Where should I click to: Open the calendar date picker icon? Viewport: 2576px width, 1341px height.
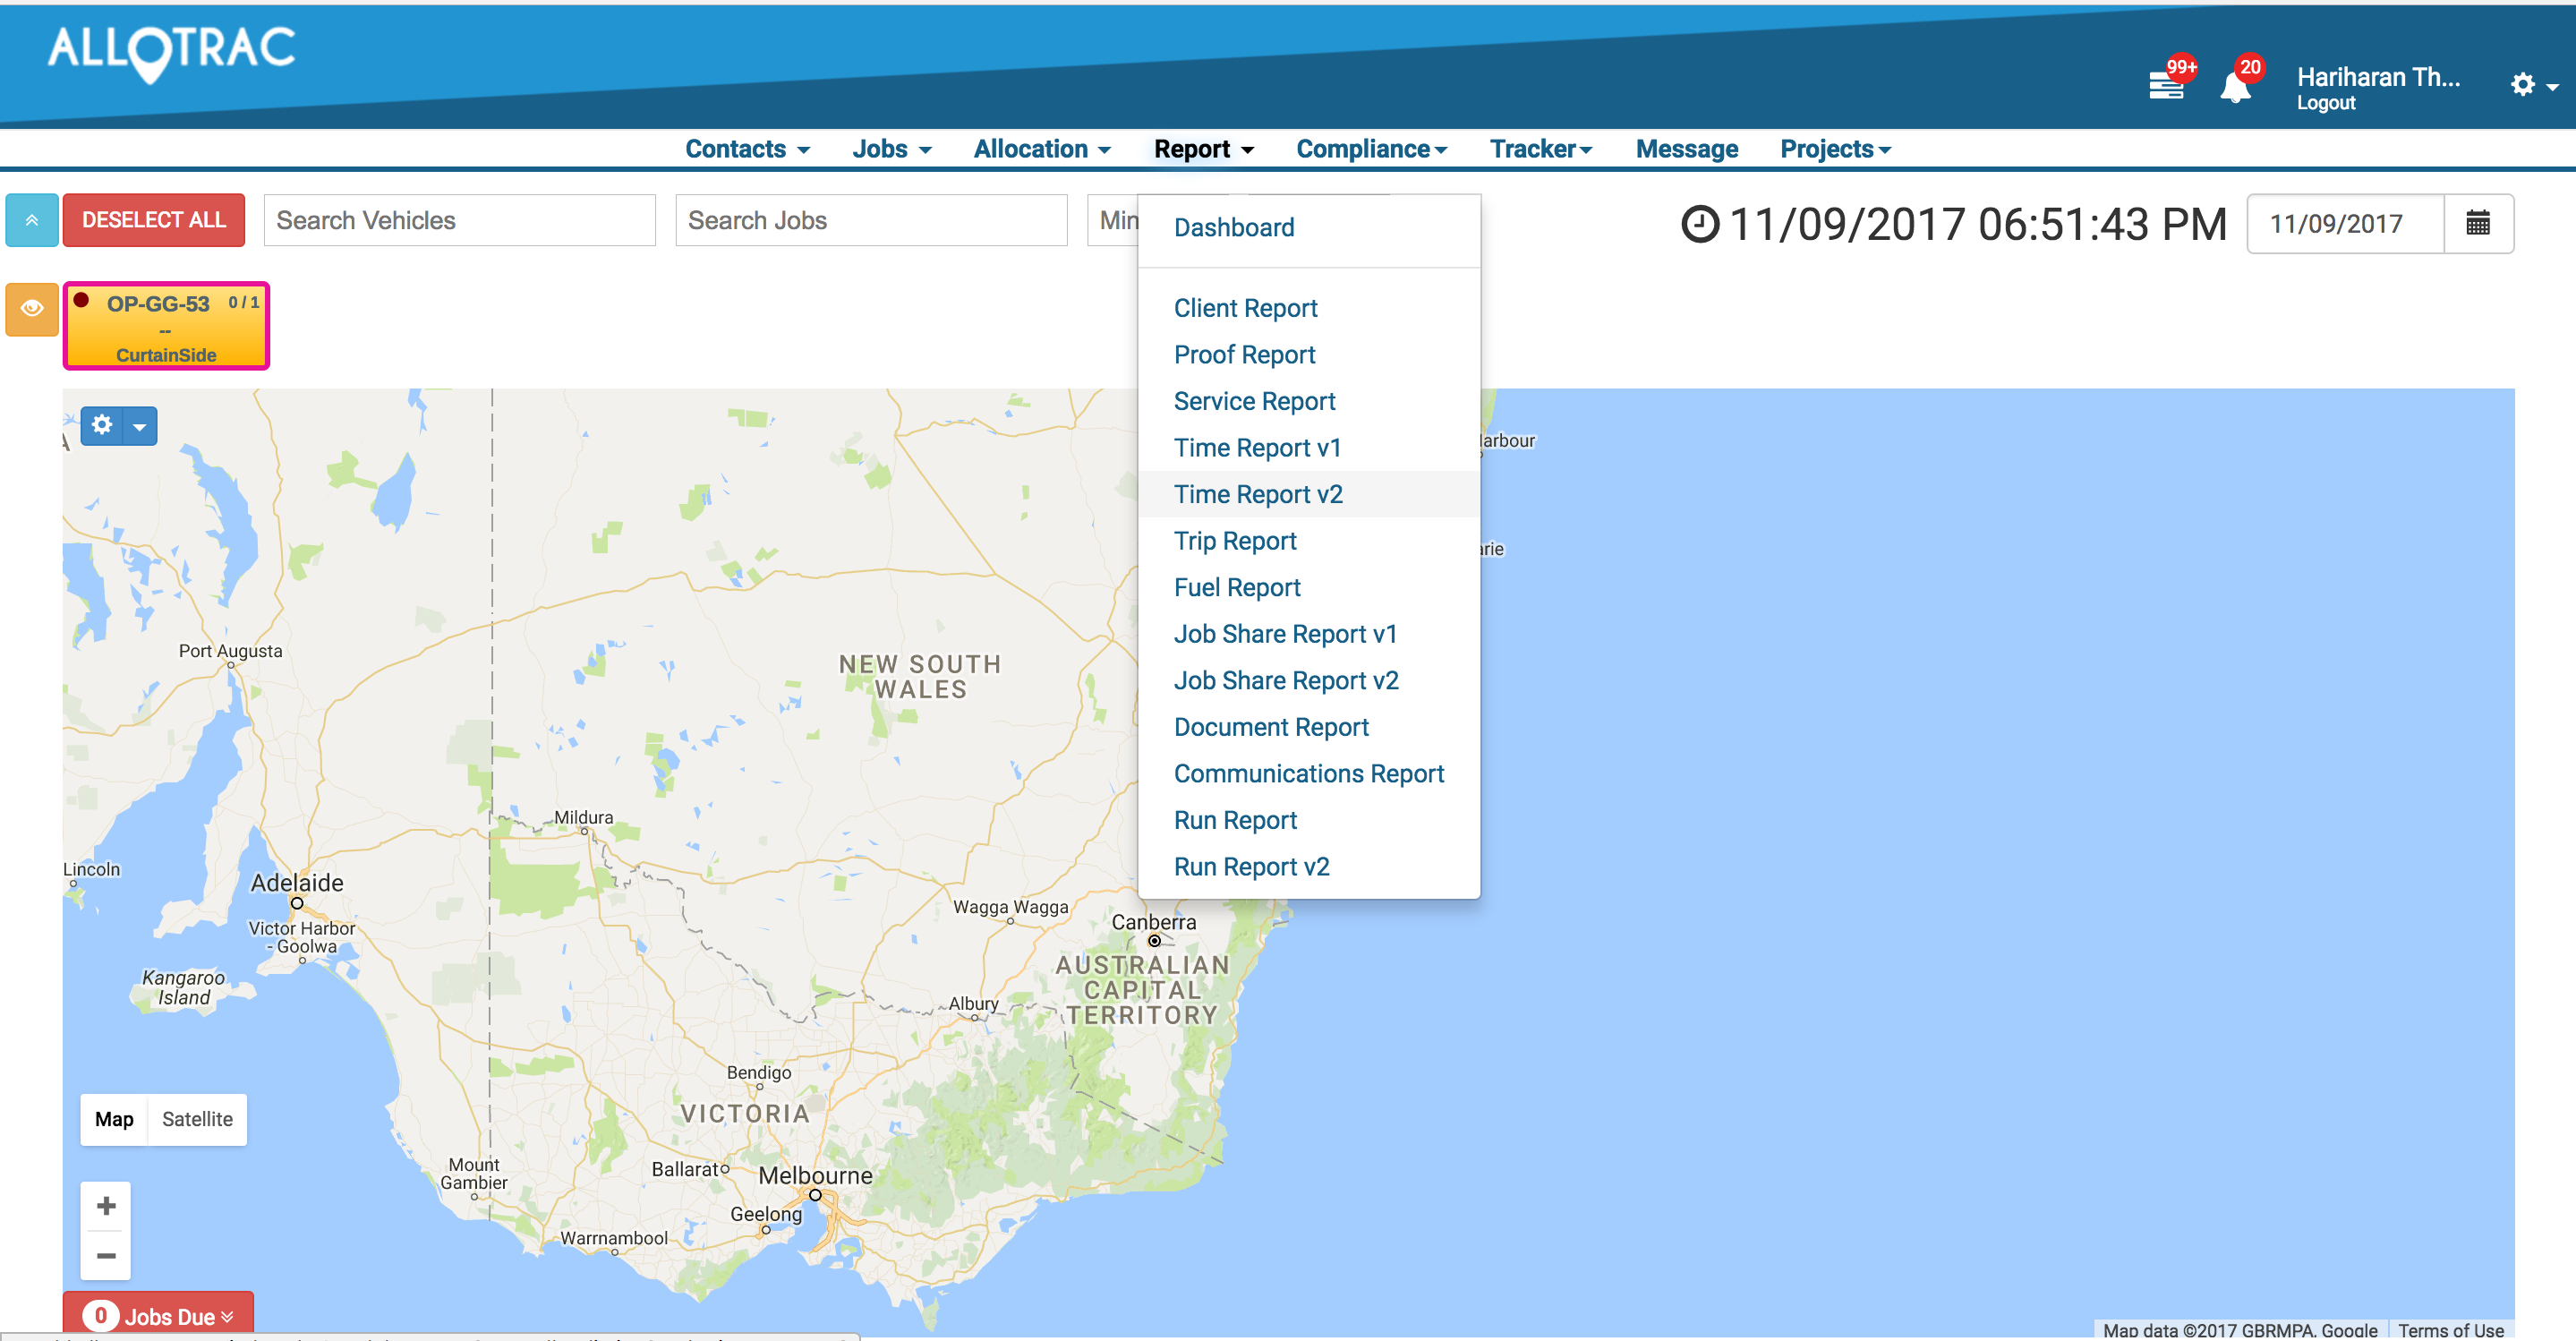coord(2477,223)
